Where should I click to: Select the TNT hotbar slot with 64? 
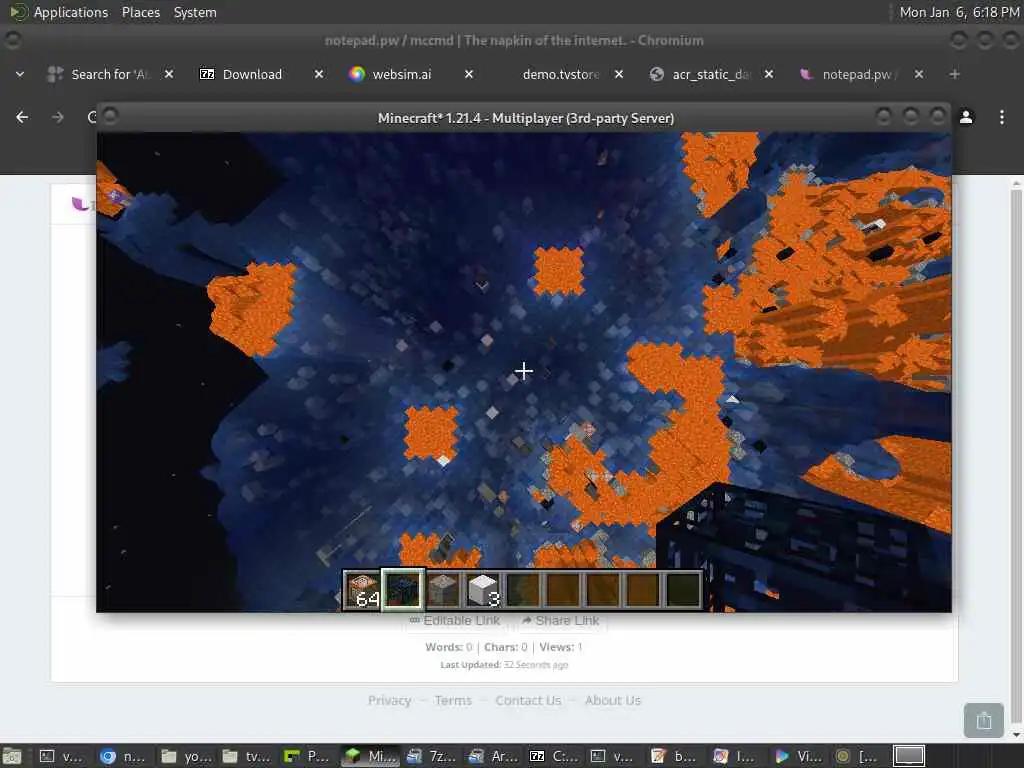coord(362,589)
